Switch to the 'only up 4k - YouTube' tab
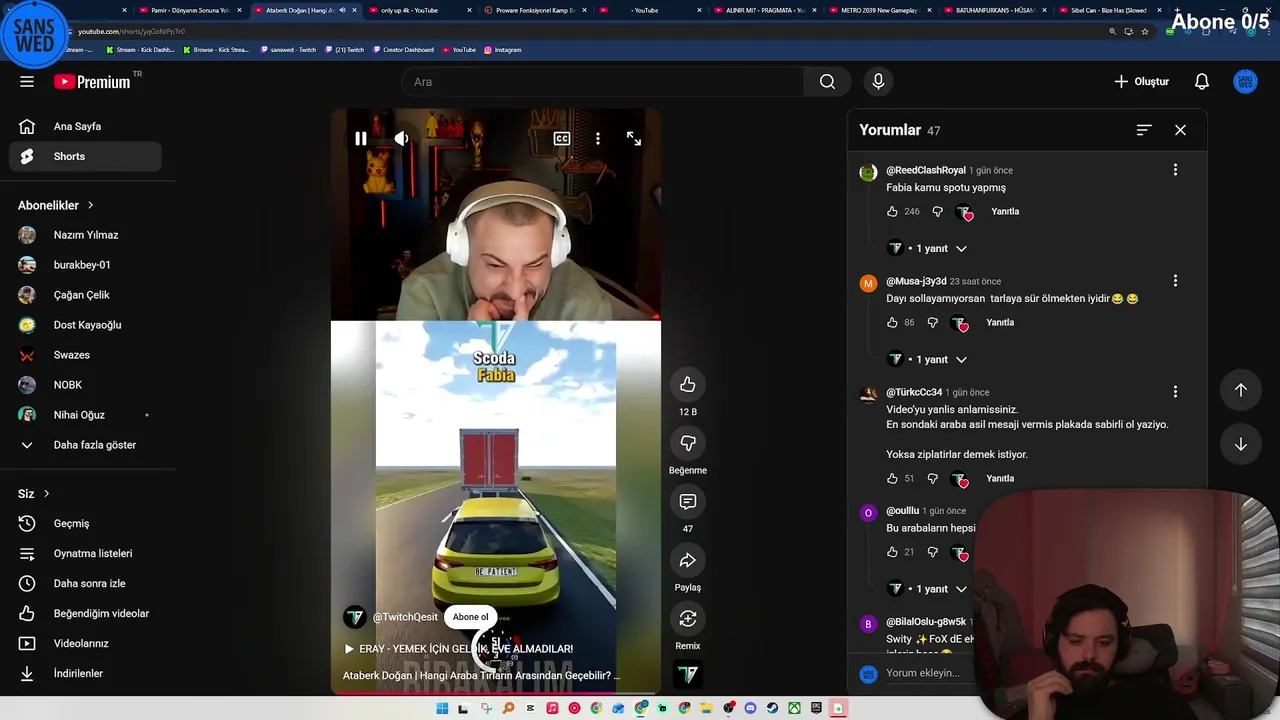This screenshot has height=720, width=1280. point(416,10)
